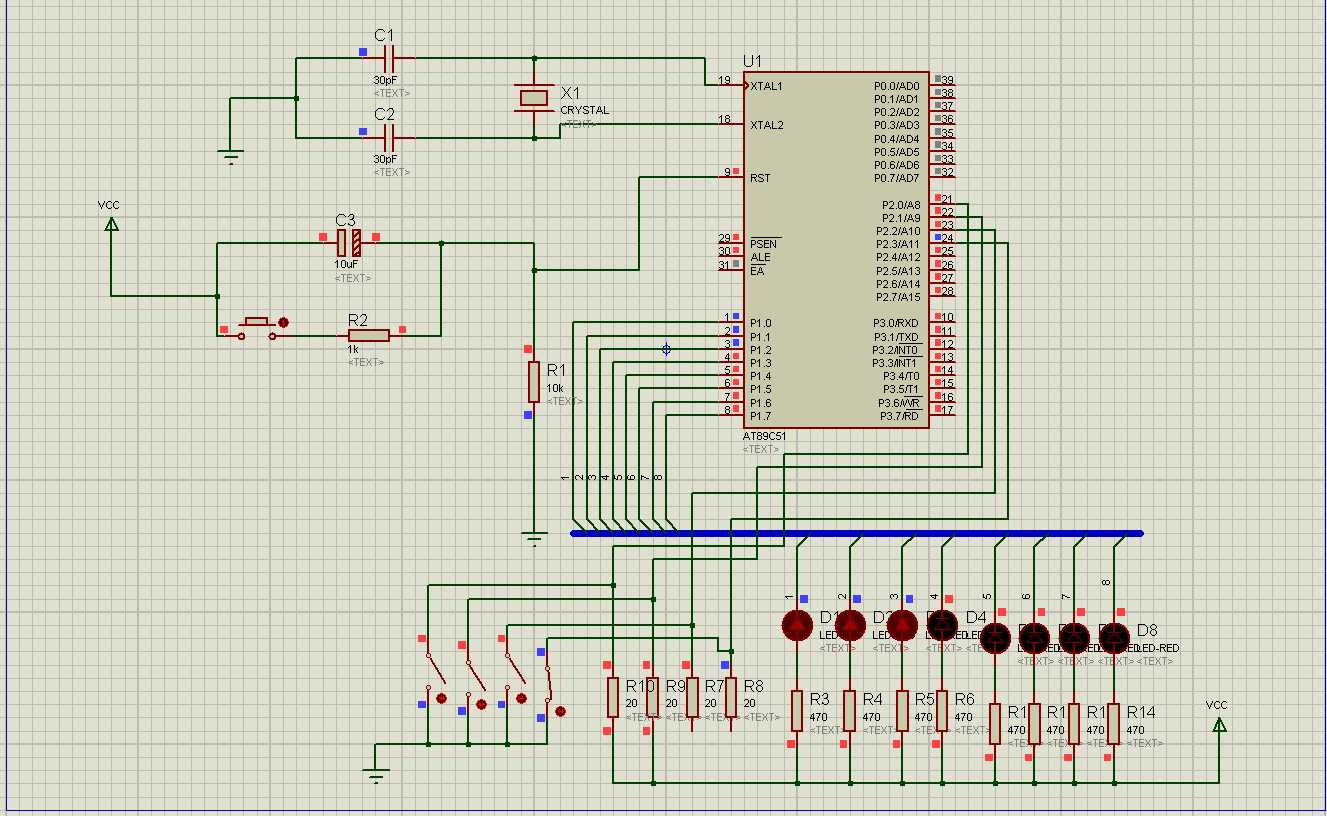Select the 10k resistor R1
The width and height of the screenshot is (1327, 816).
tap(534, 382)
